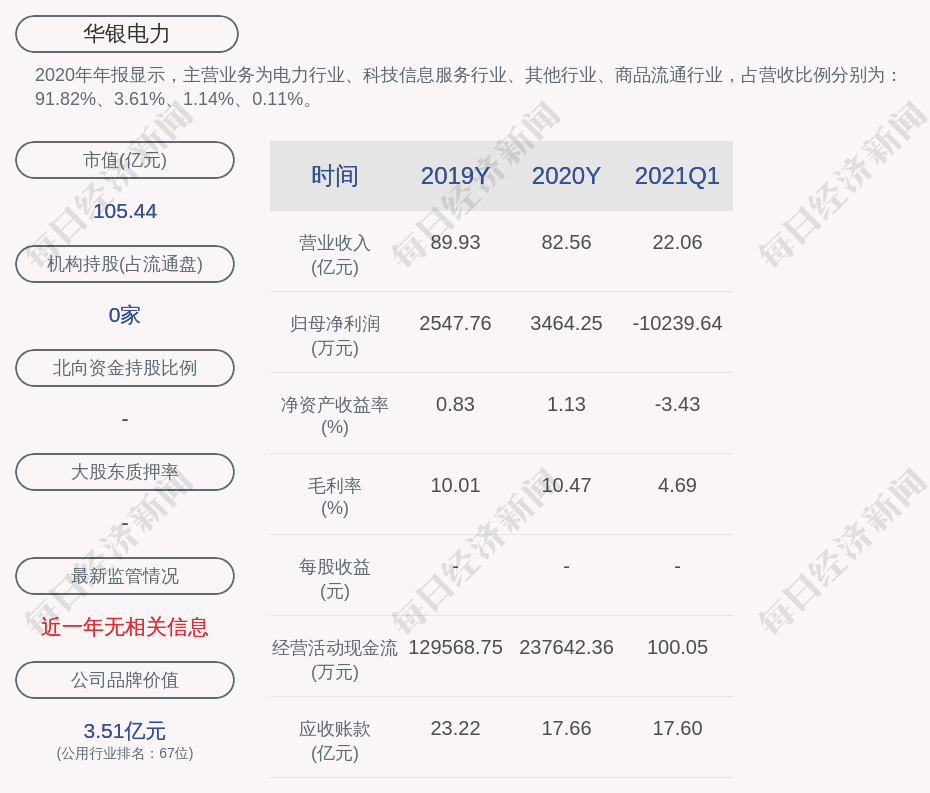Click the 机构持股(占流通盘) label pill
930x793 pixels.
(x=125, y=264)
